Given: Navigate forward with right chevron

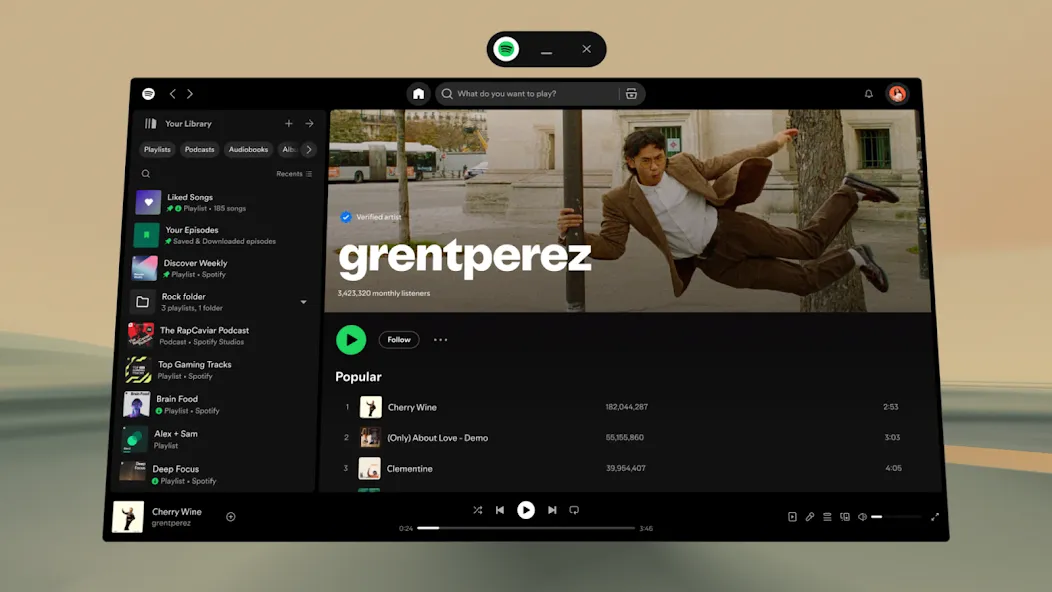Looking at the screenshot, I should tap(190, 94).
